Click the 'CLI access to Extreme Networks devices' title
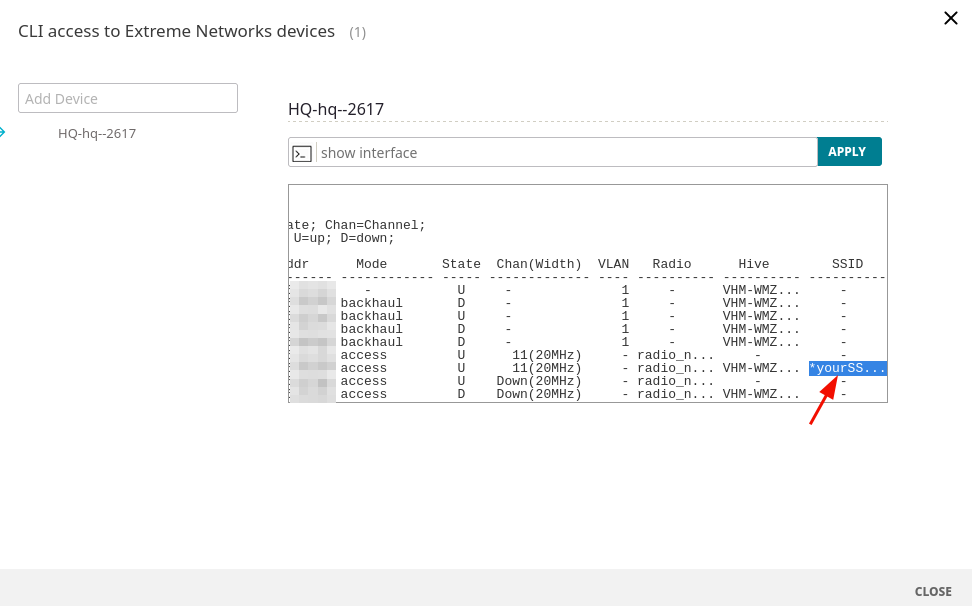The width and height of the screenshot is (972, 606). (176, 31)
